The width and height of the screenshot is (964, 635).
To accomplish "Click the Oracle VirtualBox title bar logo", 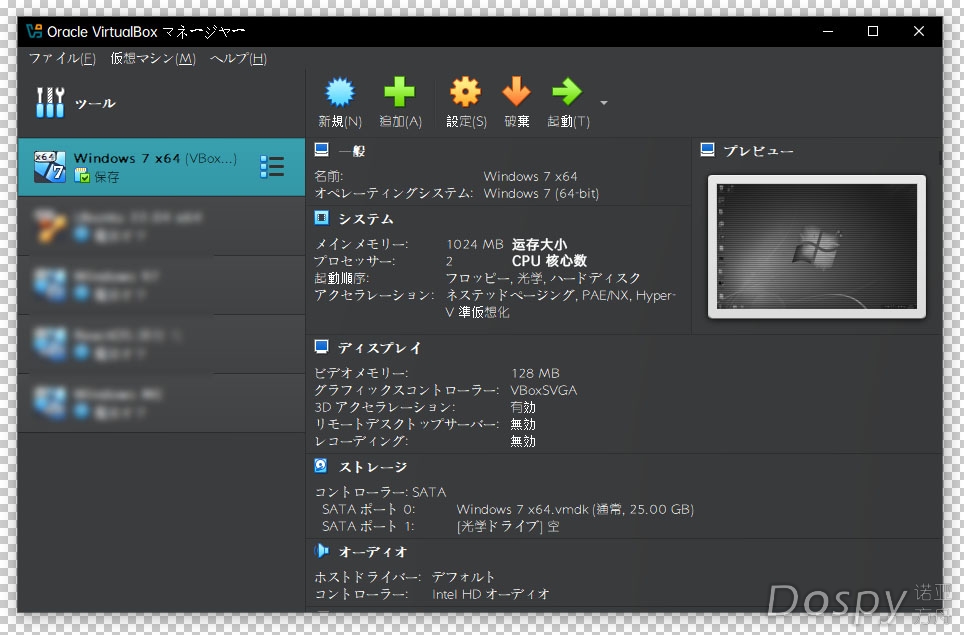I will point(34,31).
